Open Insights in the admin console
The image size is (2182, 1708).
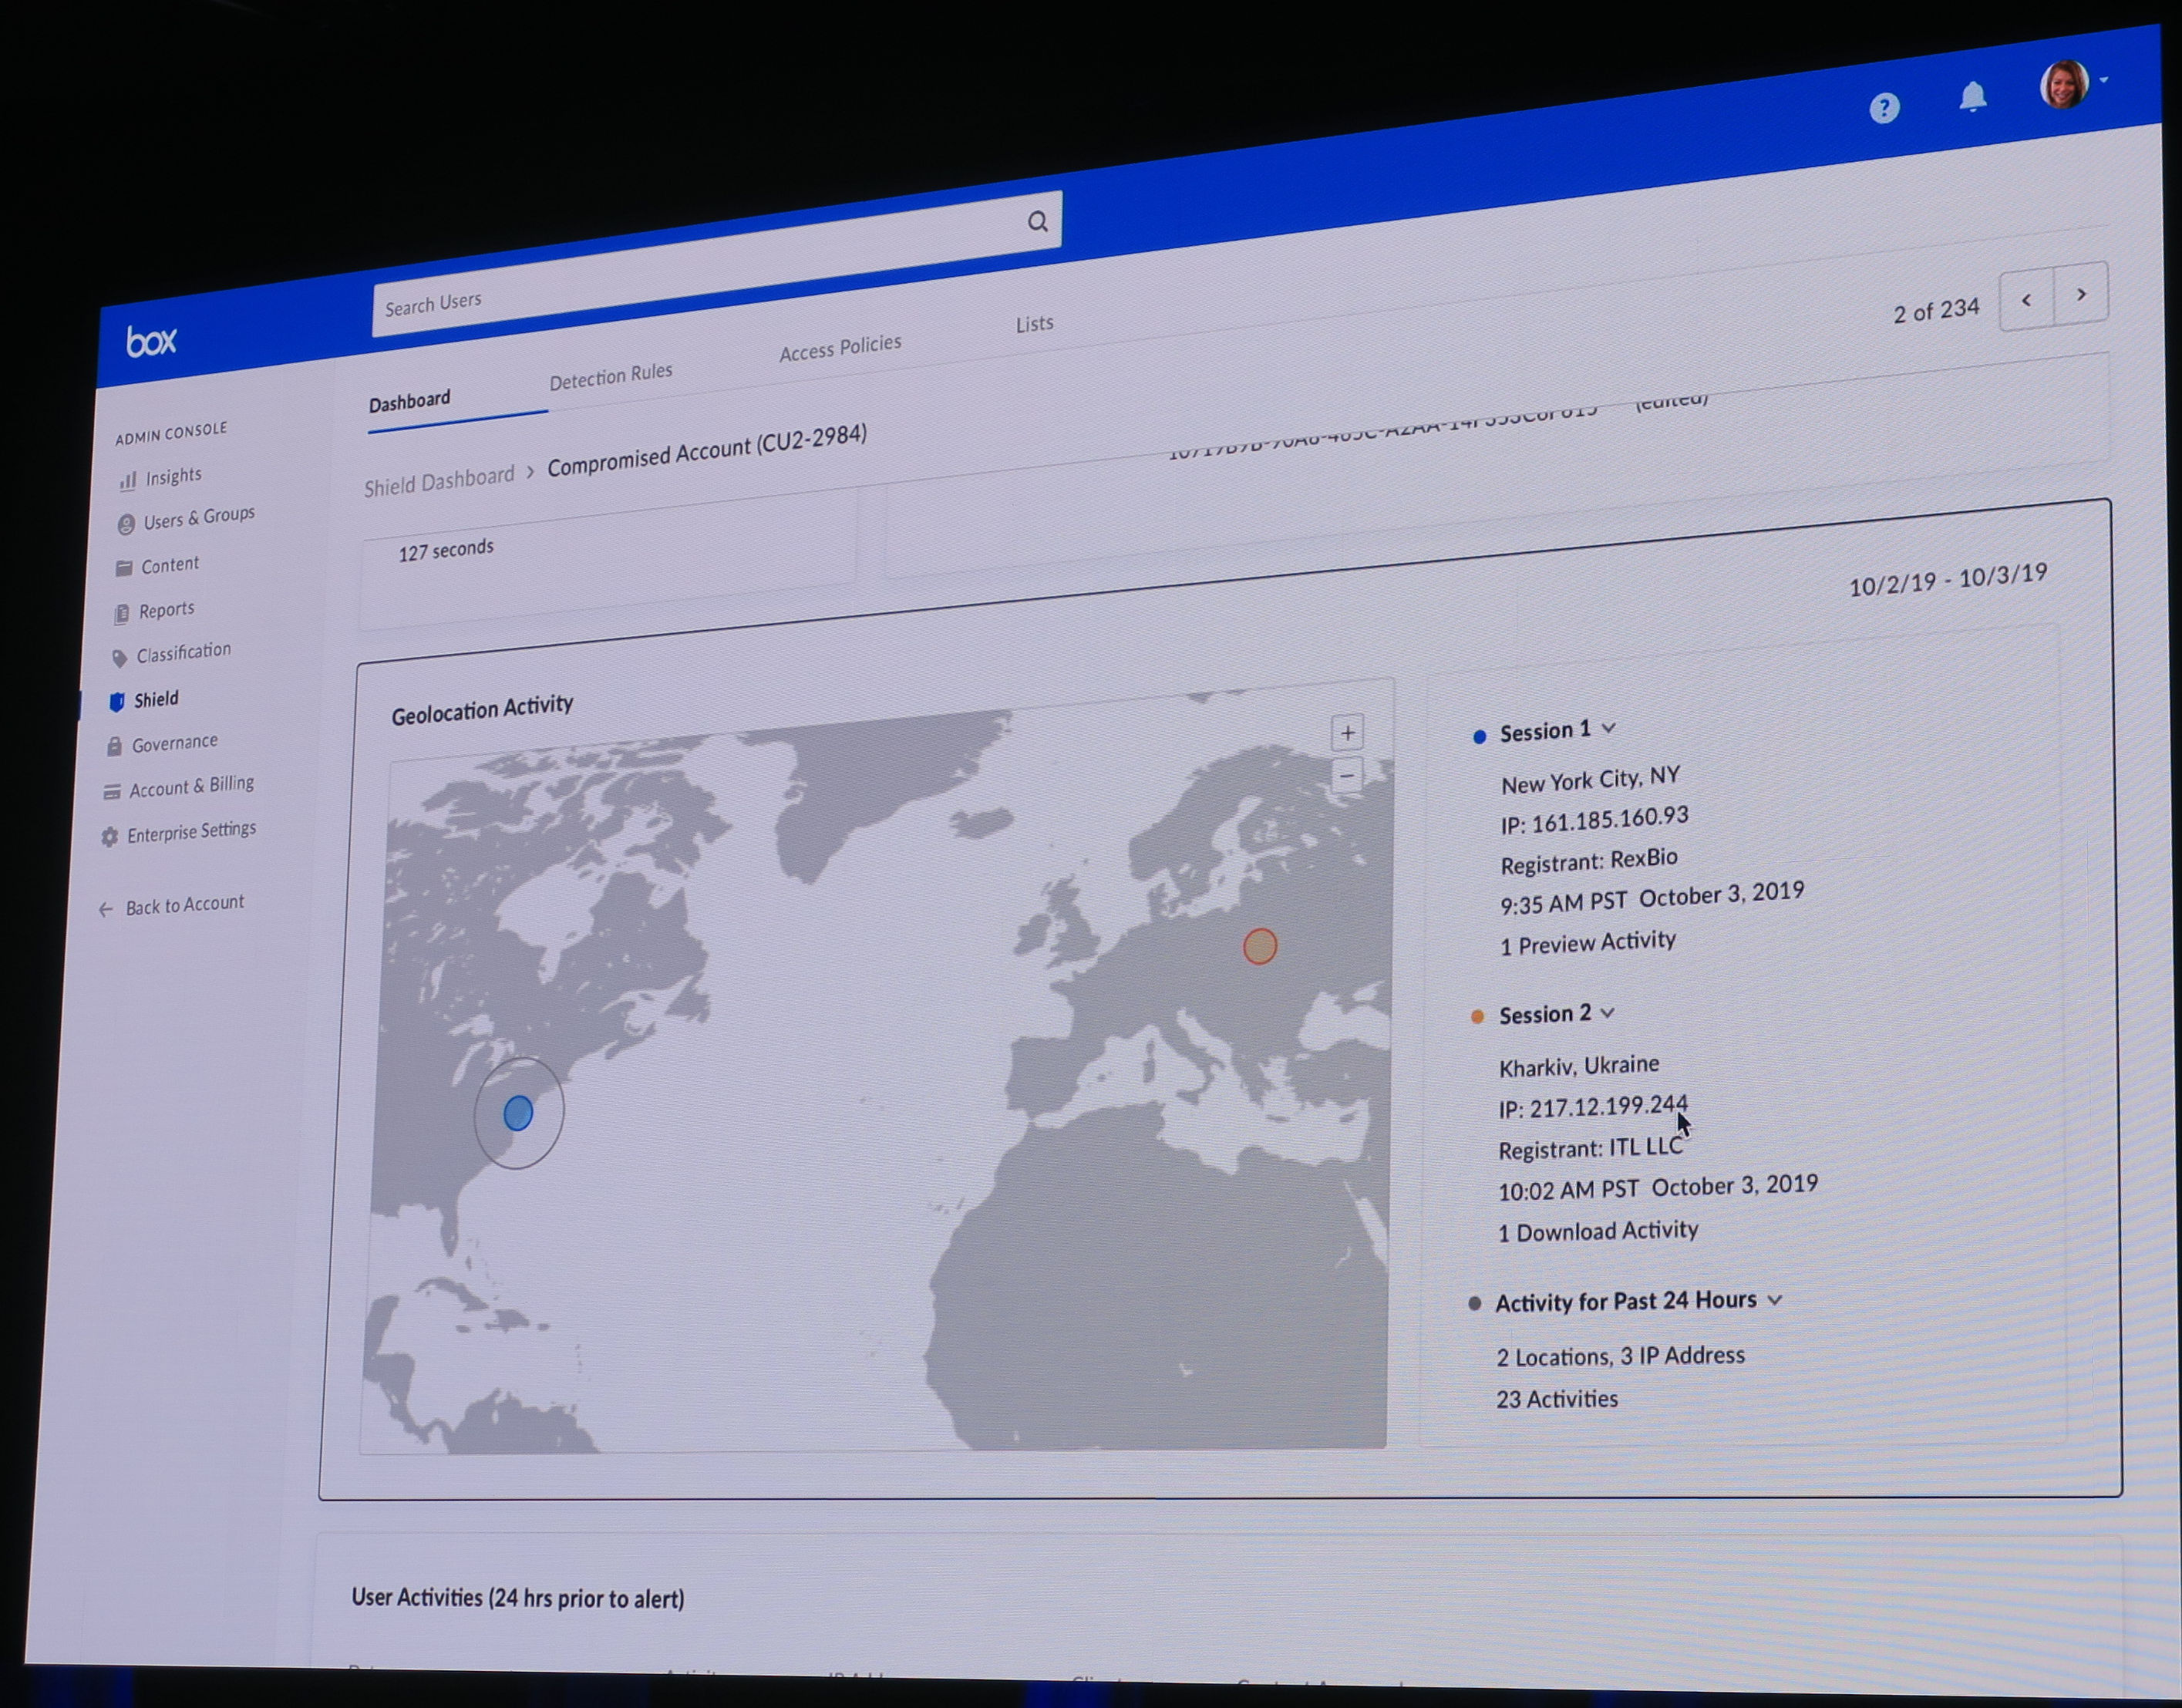[x=173, y=476]
